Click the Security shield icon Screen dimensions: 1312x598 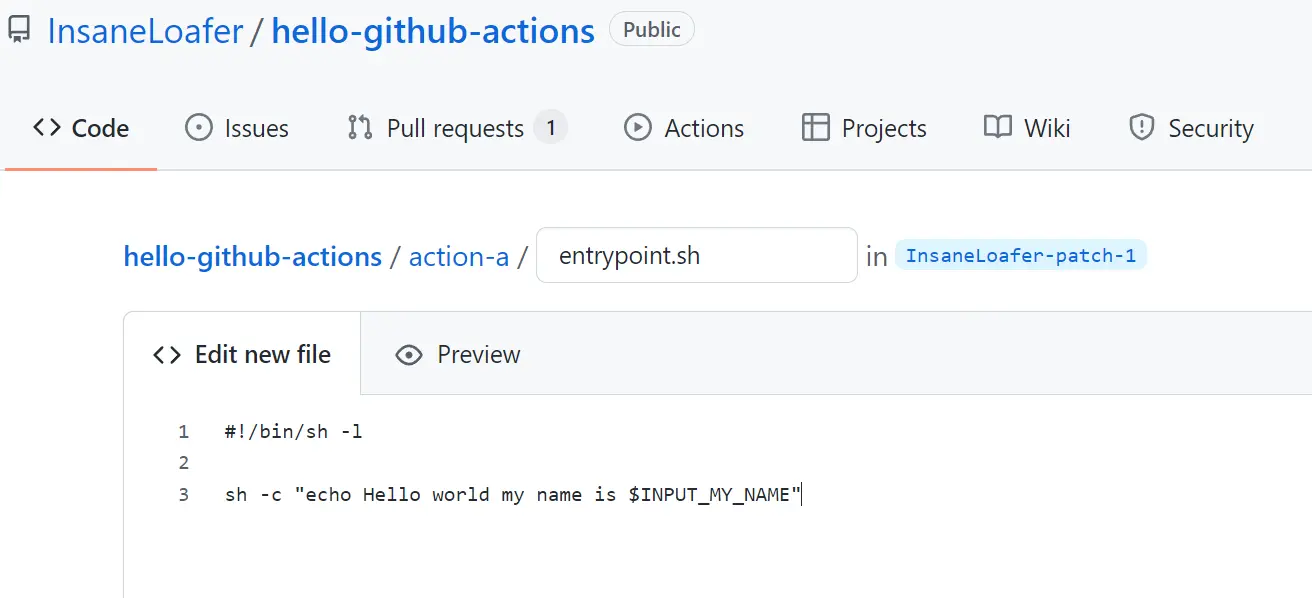coord(1141,128)
